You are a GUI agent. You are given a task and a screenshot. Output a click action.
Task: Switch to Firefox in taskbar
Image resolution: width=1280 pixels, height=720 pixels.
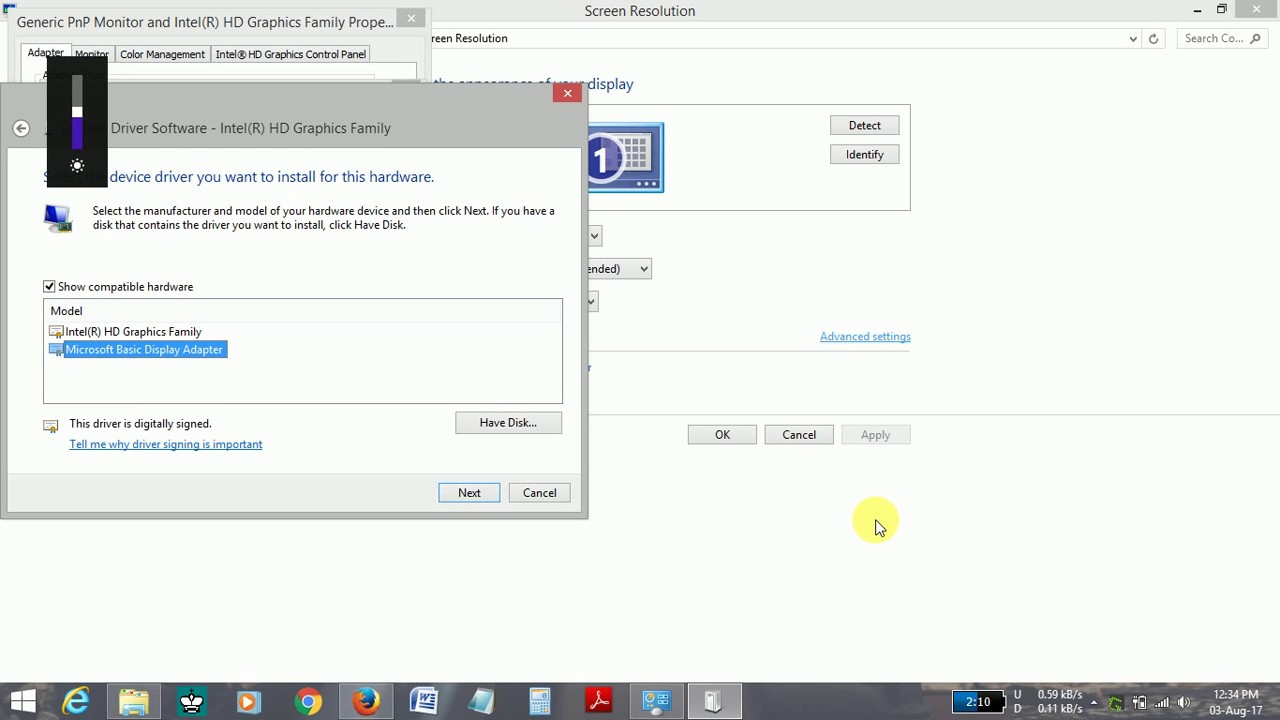click(366, 702)
